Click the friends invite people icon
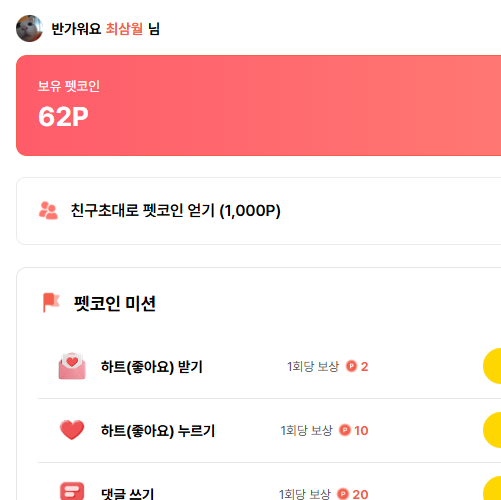This screenshot has height=500, width=501. pos(48,211)
